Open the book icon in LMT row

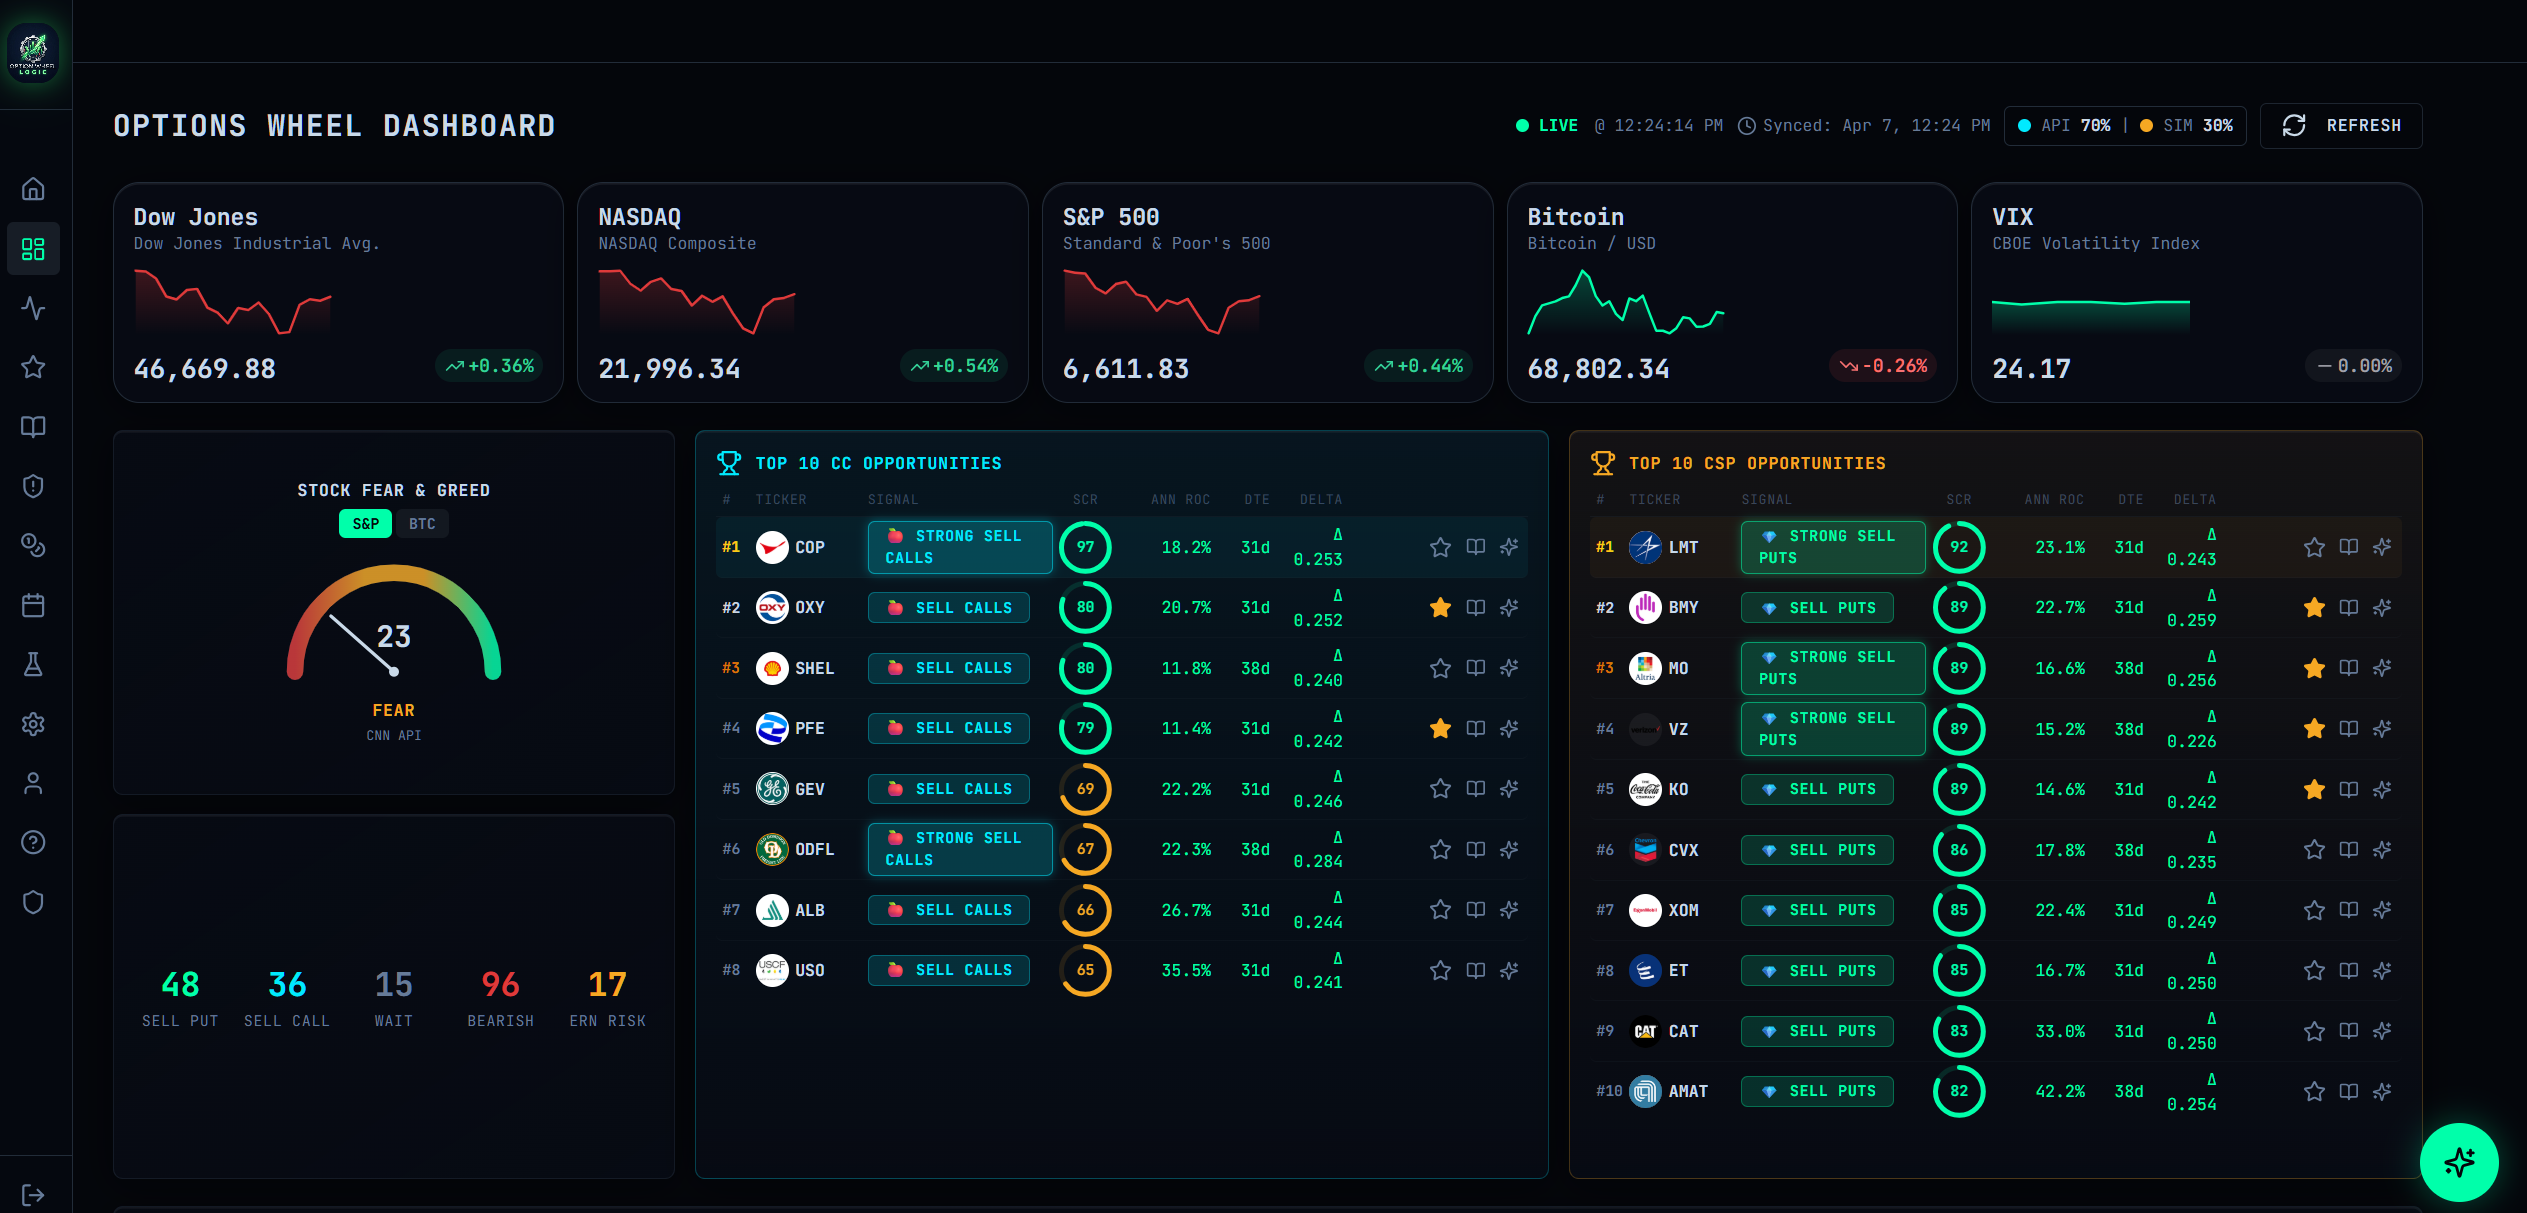click(2348, 547)
